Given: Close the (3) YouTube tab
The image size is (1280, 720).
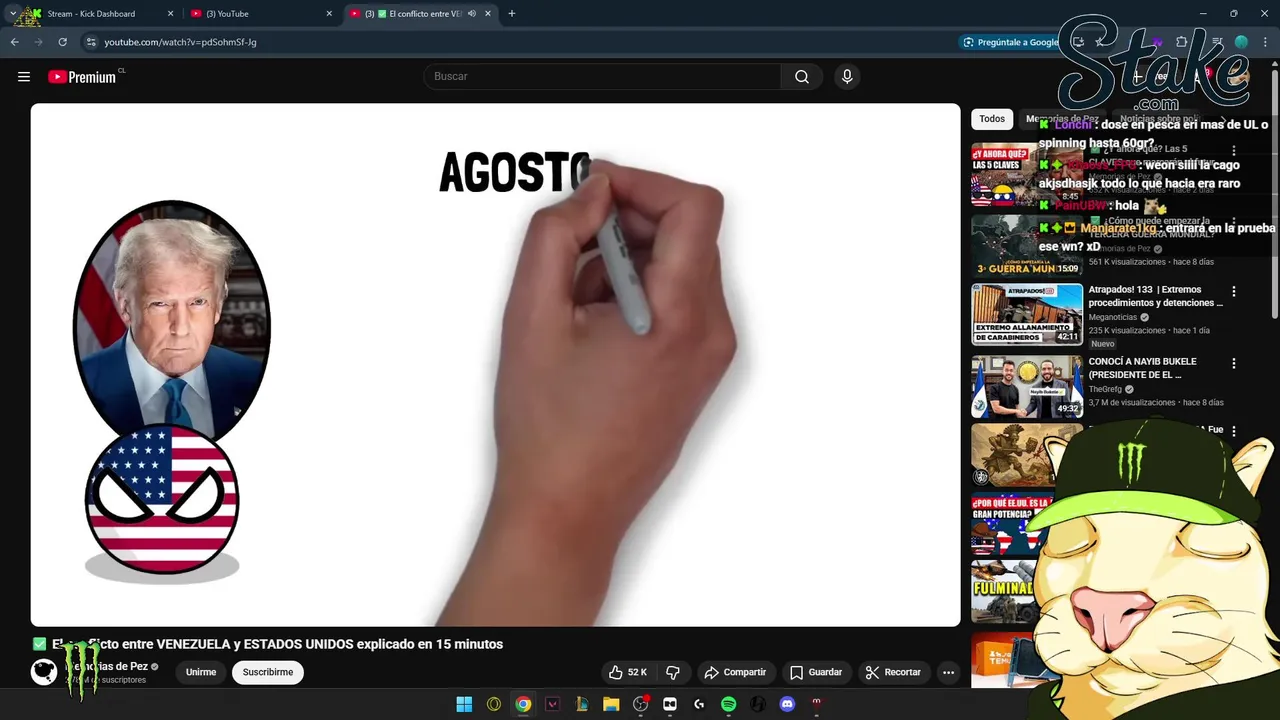Looking at the screenshot, I should tap(330, 14).
